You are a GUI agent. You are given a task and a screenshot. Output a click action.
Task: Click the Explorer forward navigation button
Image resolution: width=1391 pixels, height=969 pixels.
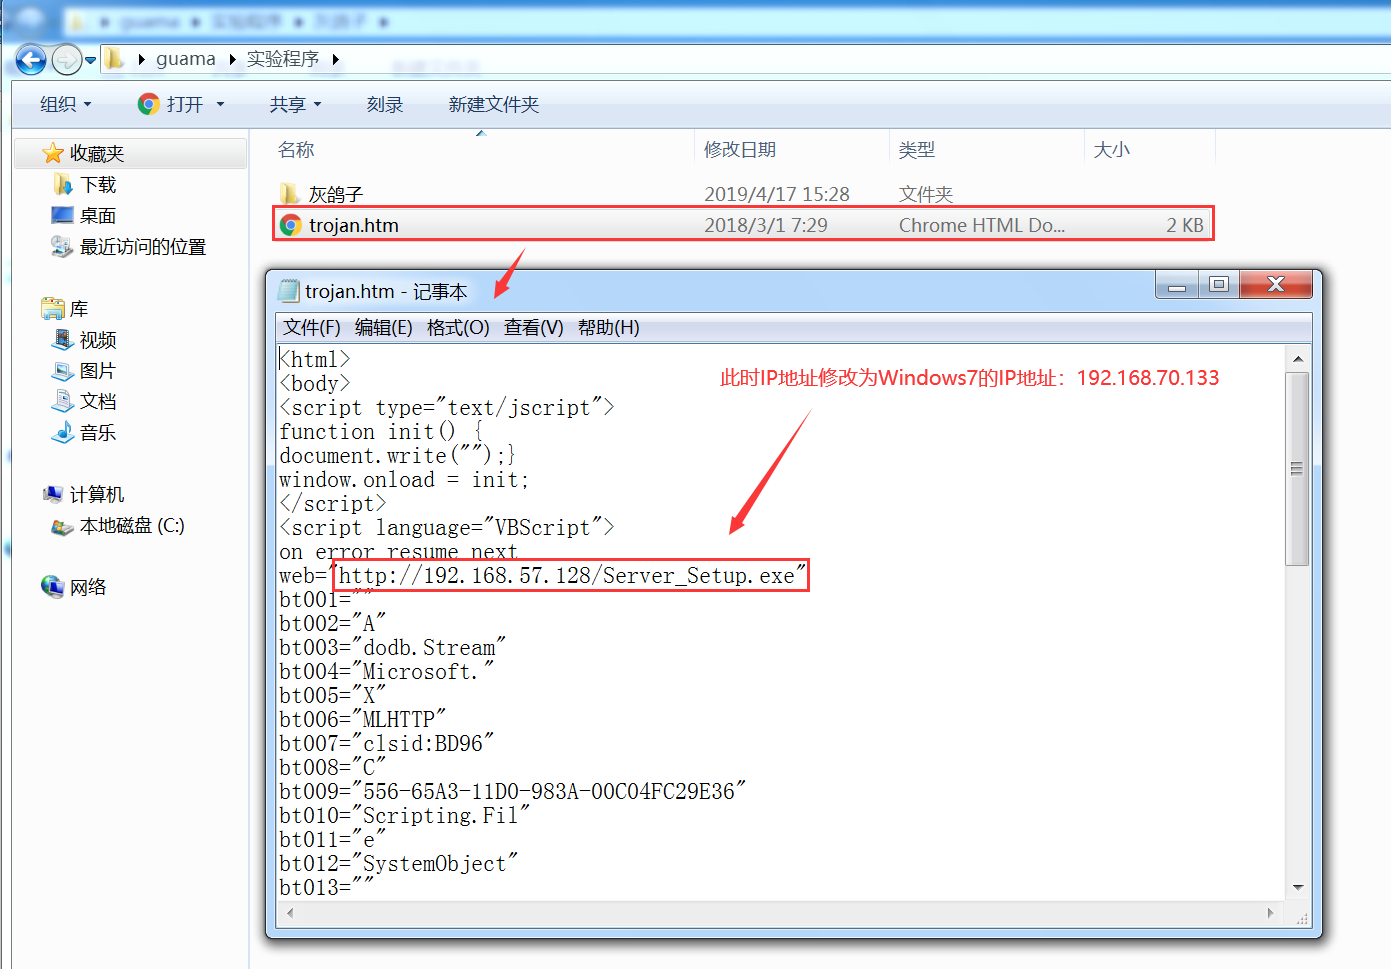(66, 60)
